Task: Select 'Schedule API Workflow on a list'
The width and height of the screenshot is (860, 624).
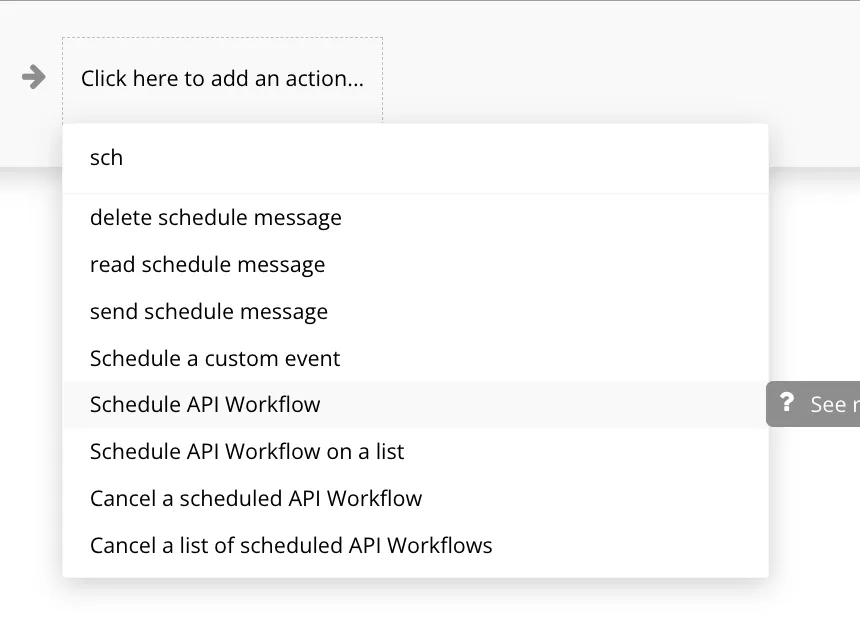Action: point(247,451)
